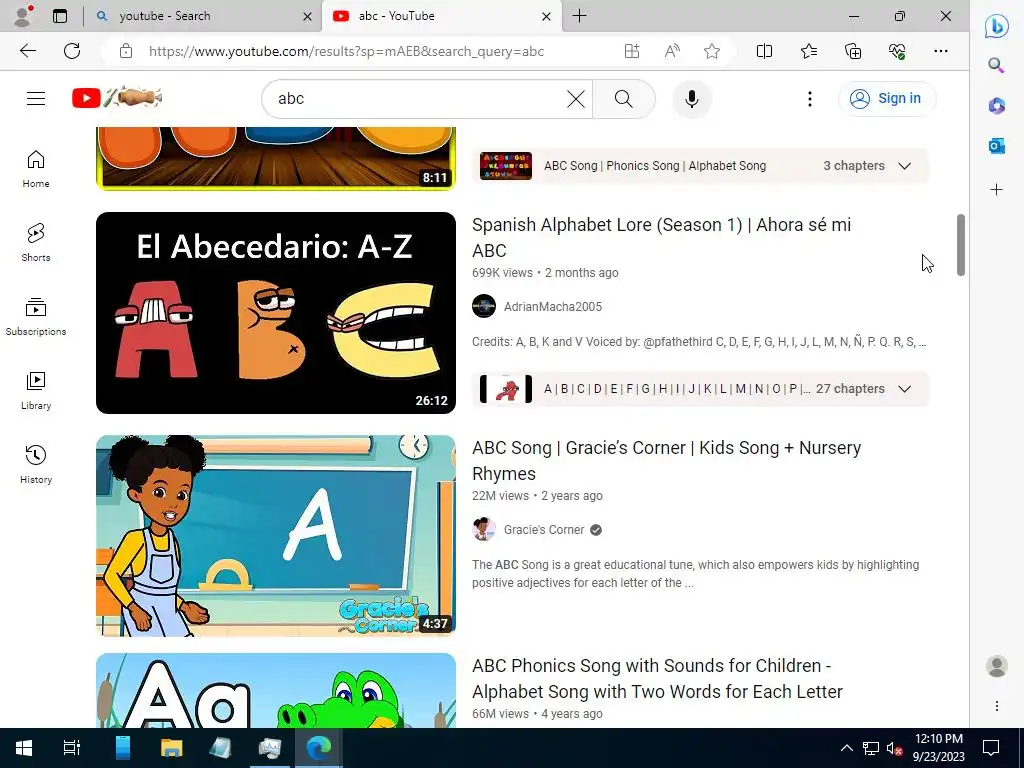Image resolution: width=1024 pixels, height=768 pixels.
Task: Click the AdrianMacha2005 channel avatar
Action: click(484, 306)
